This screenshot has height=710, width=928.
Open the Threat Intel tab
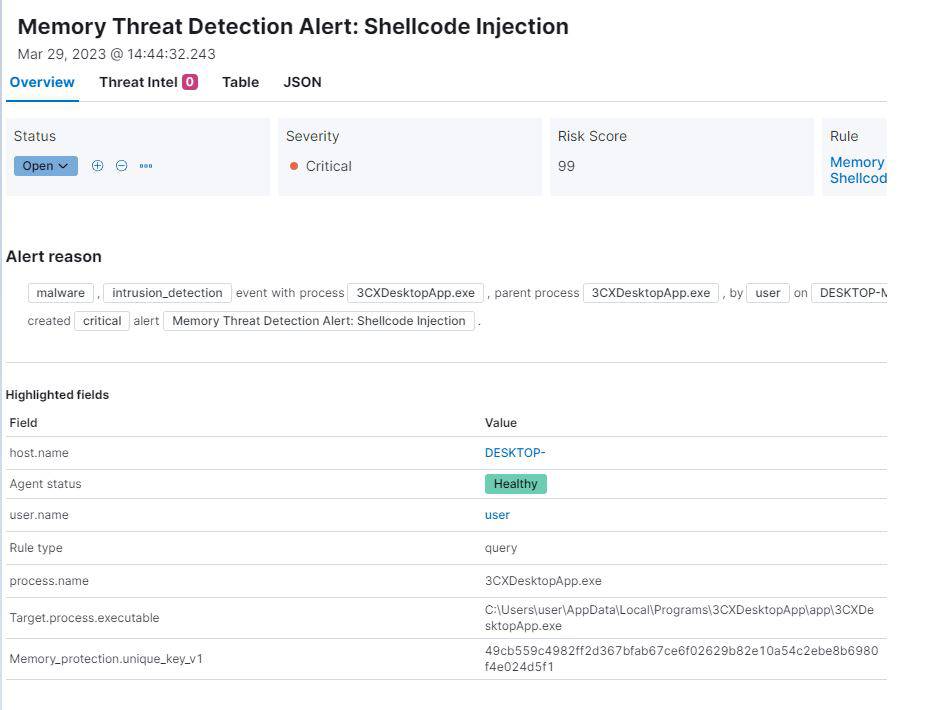(x=138, y=82)
